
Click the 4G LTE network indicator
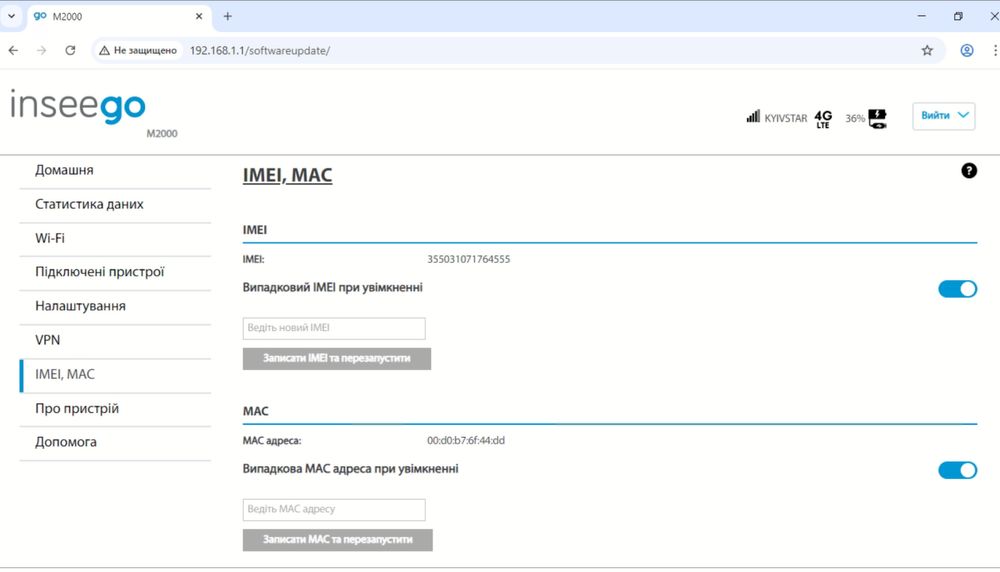(823, 119)
